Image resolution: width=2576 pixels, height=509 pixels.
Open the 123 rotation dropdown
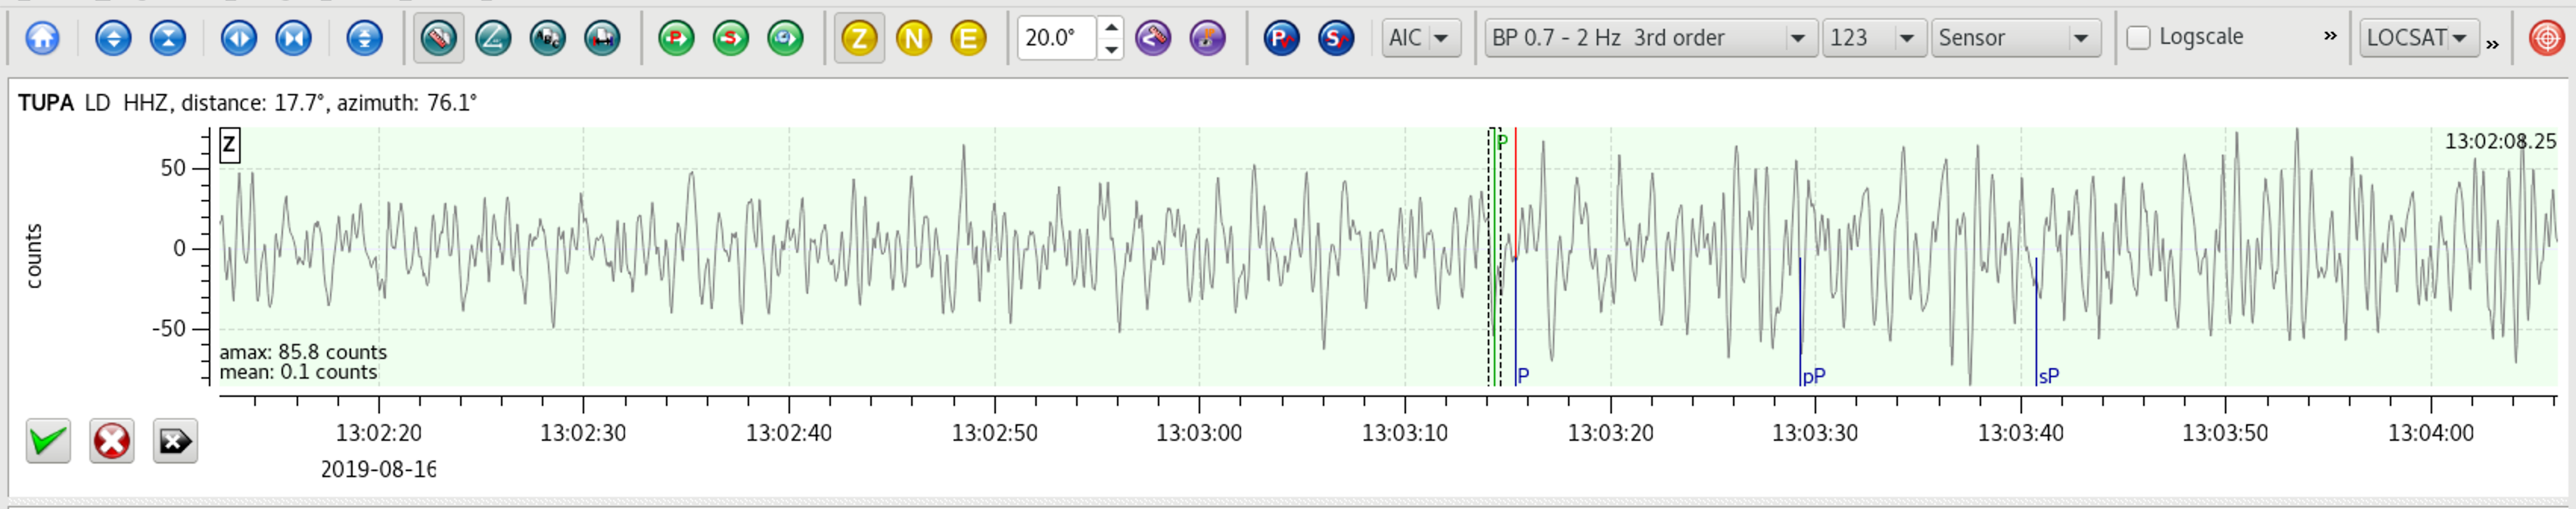1873,38
